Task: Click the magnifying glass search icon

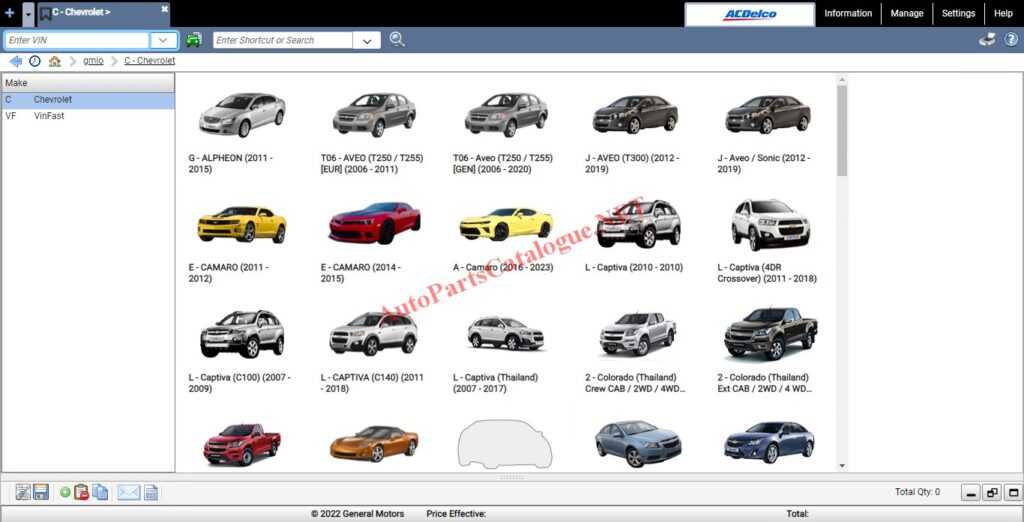Action: pyautogui.click(x=397, y=39)
